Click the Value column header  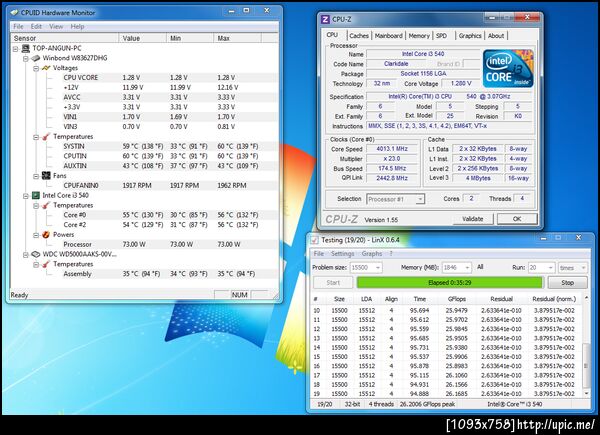[142, 38]
